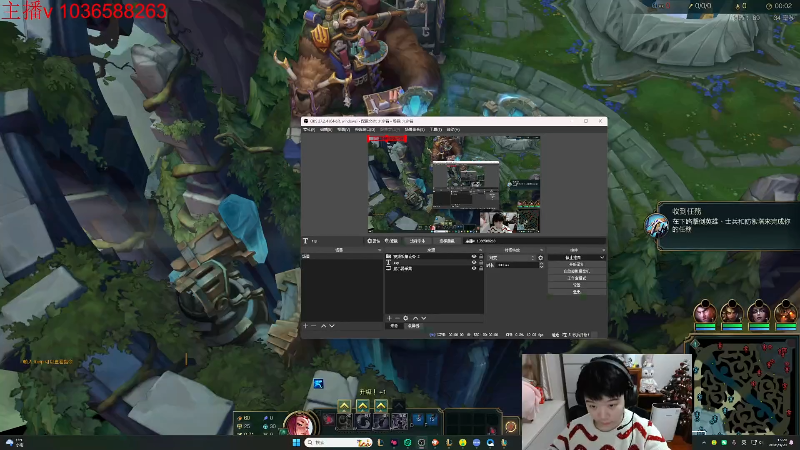Image resolution: width=800 pixels, height=450 pixels.
Task: Toggle visibility eye of the text source
Action: 473,262
